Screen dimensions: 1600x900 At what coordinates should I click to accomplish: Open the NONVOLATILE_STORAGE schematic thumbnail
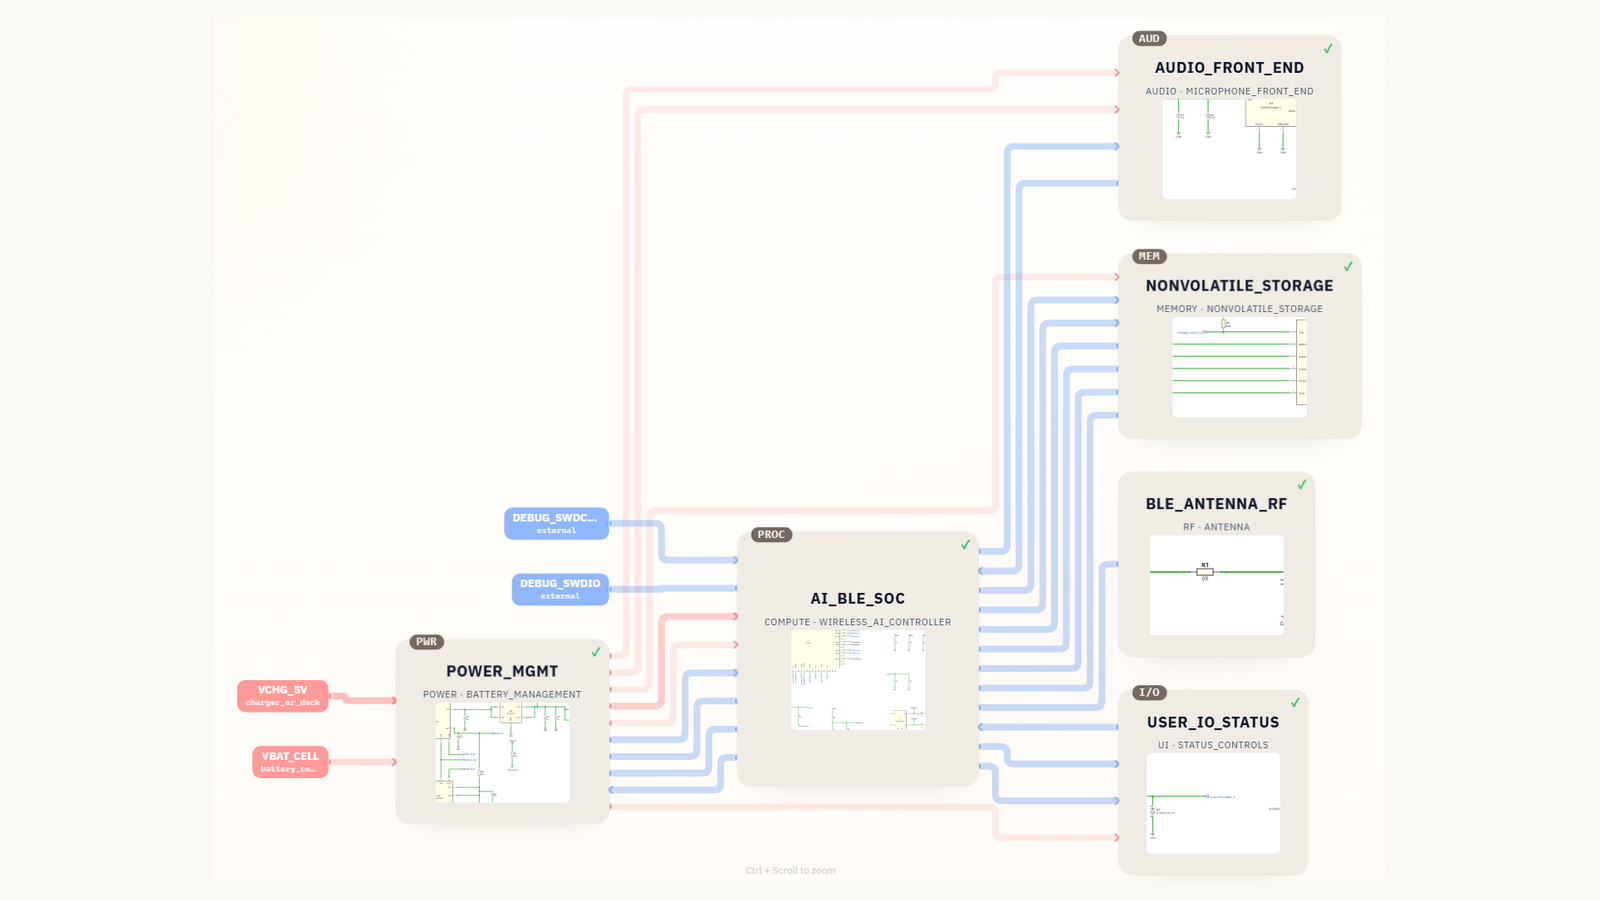[x=1239, y=367]
